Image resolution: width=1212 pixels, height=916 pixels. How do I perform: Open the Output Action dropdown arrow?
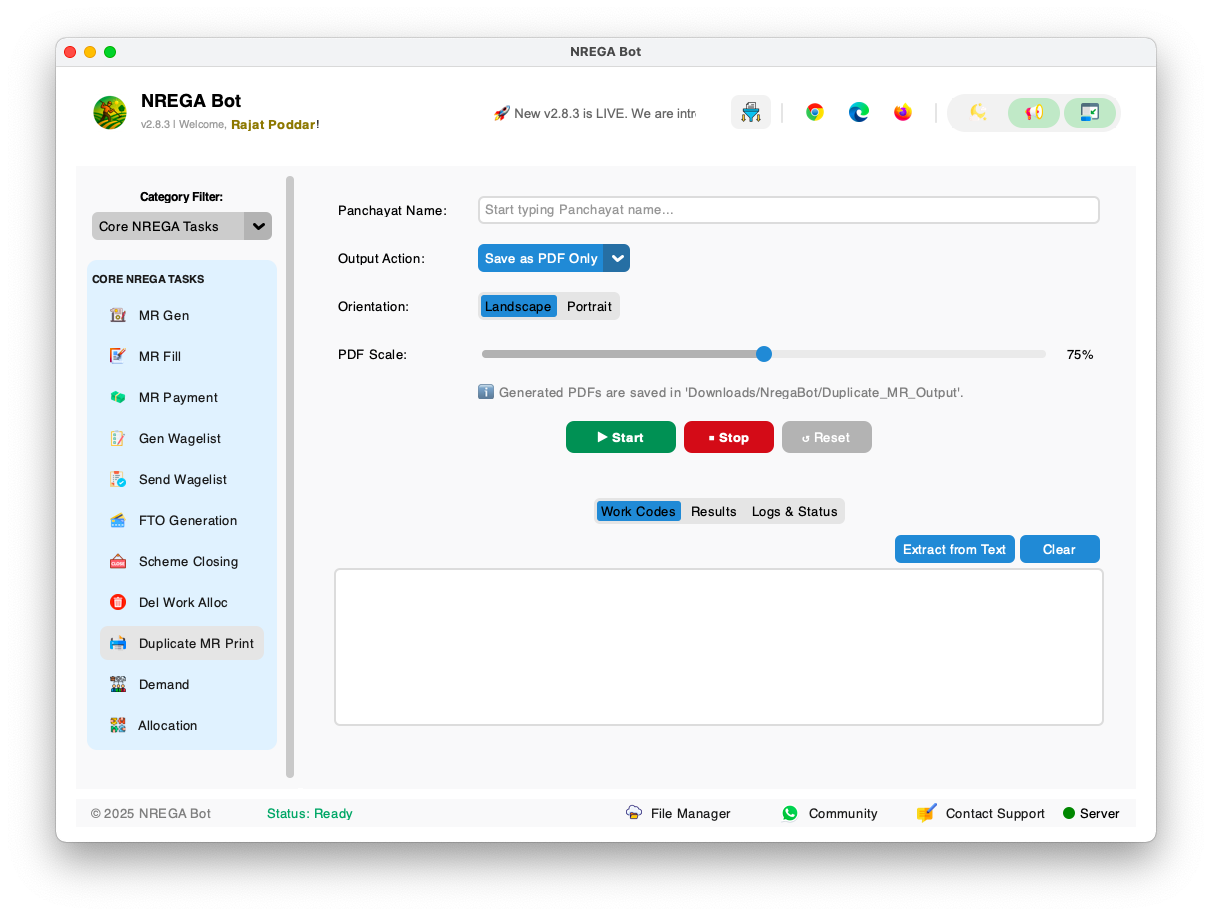tap(618, 258)
